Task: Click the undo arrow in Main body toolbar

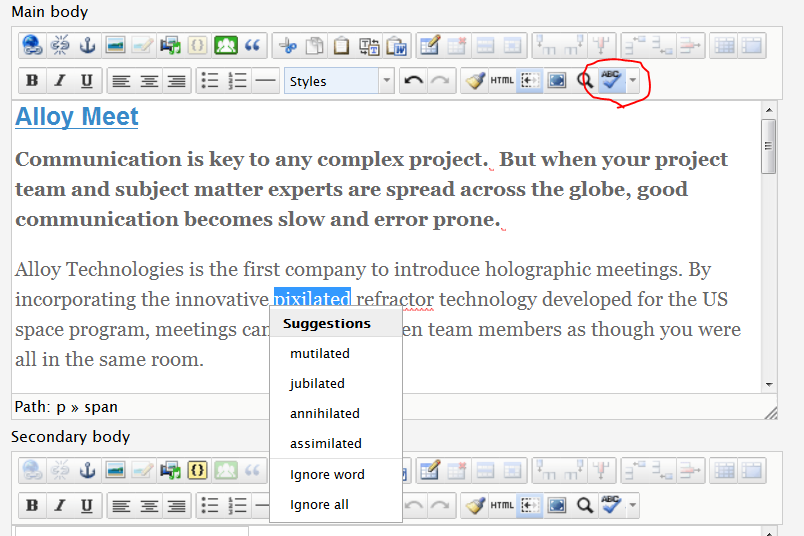Action: tap(412, 81)
